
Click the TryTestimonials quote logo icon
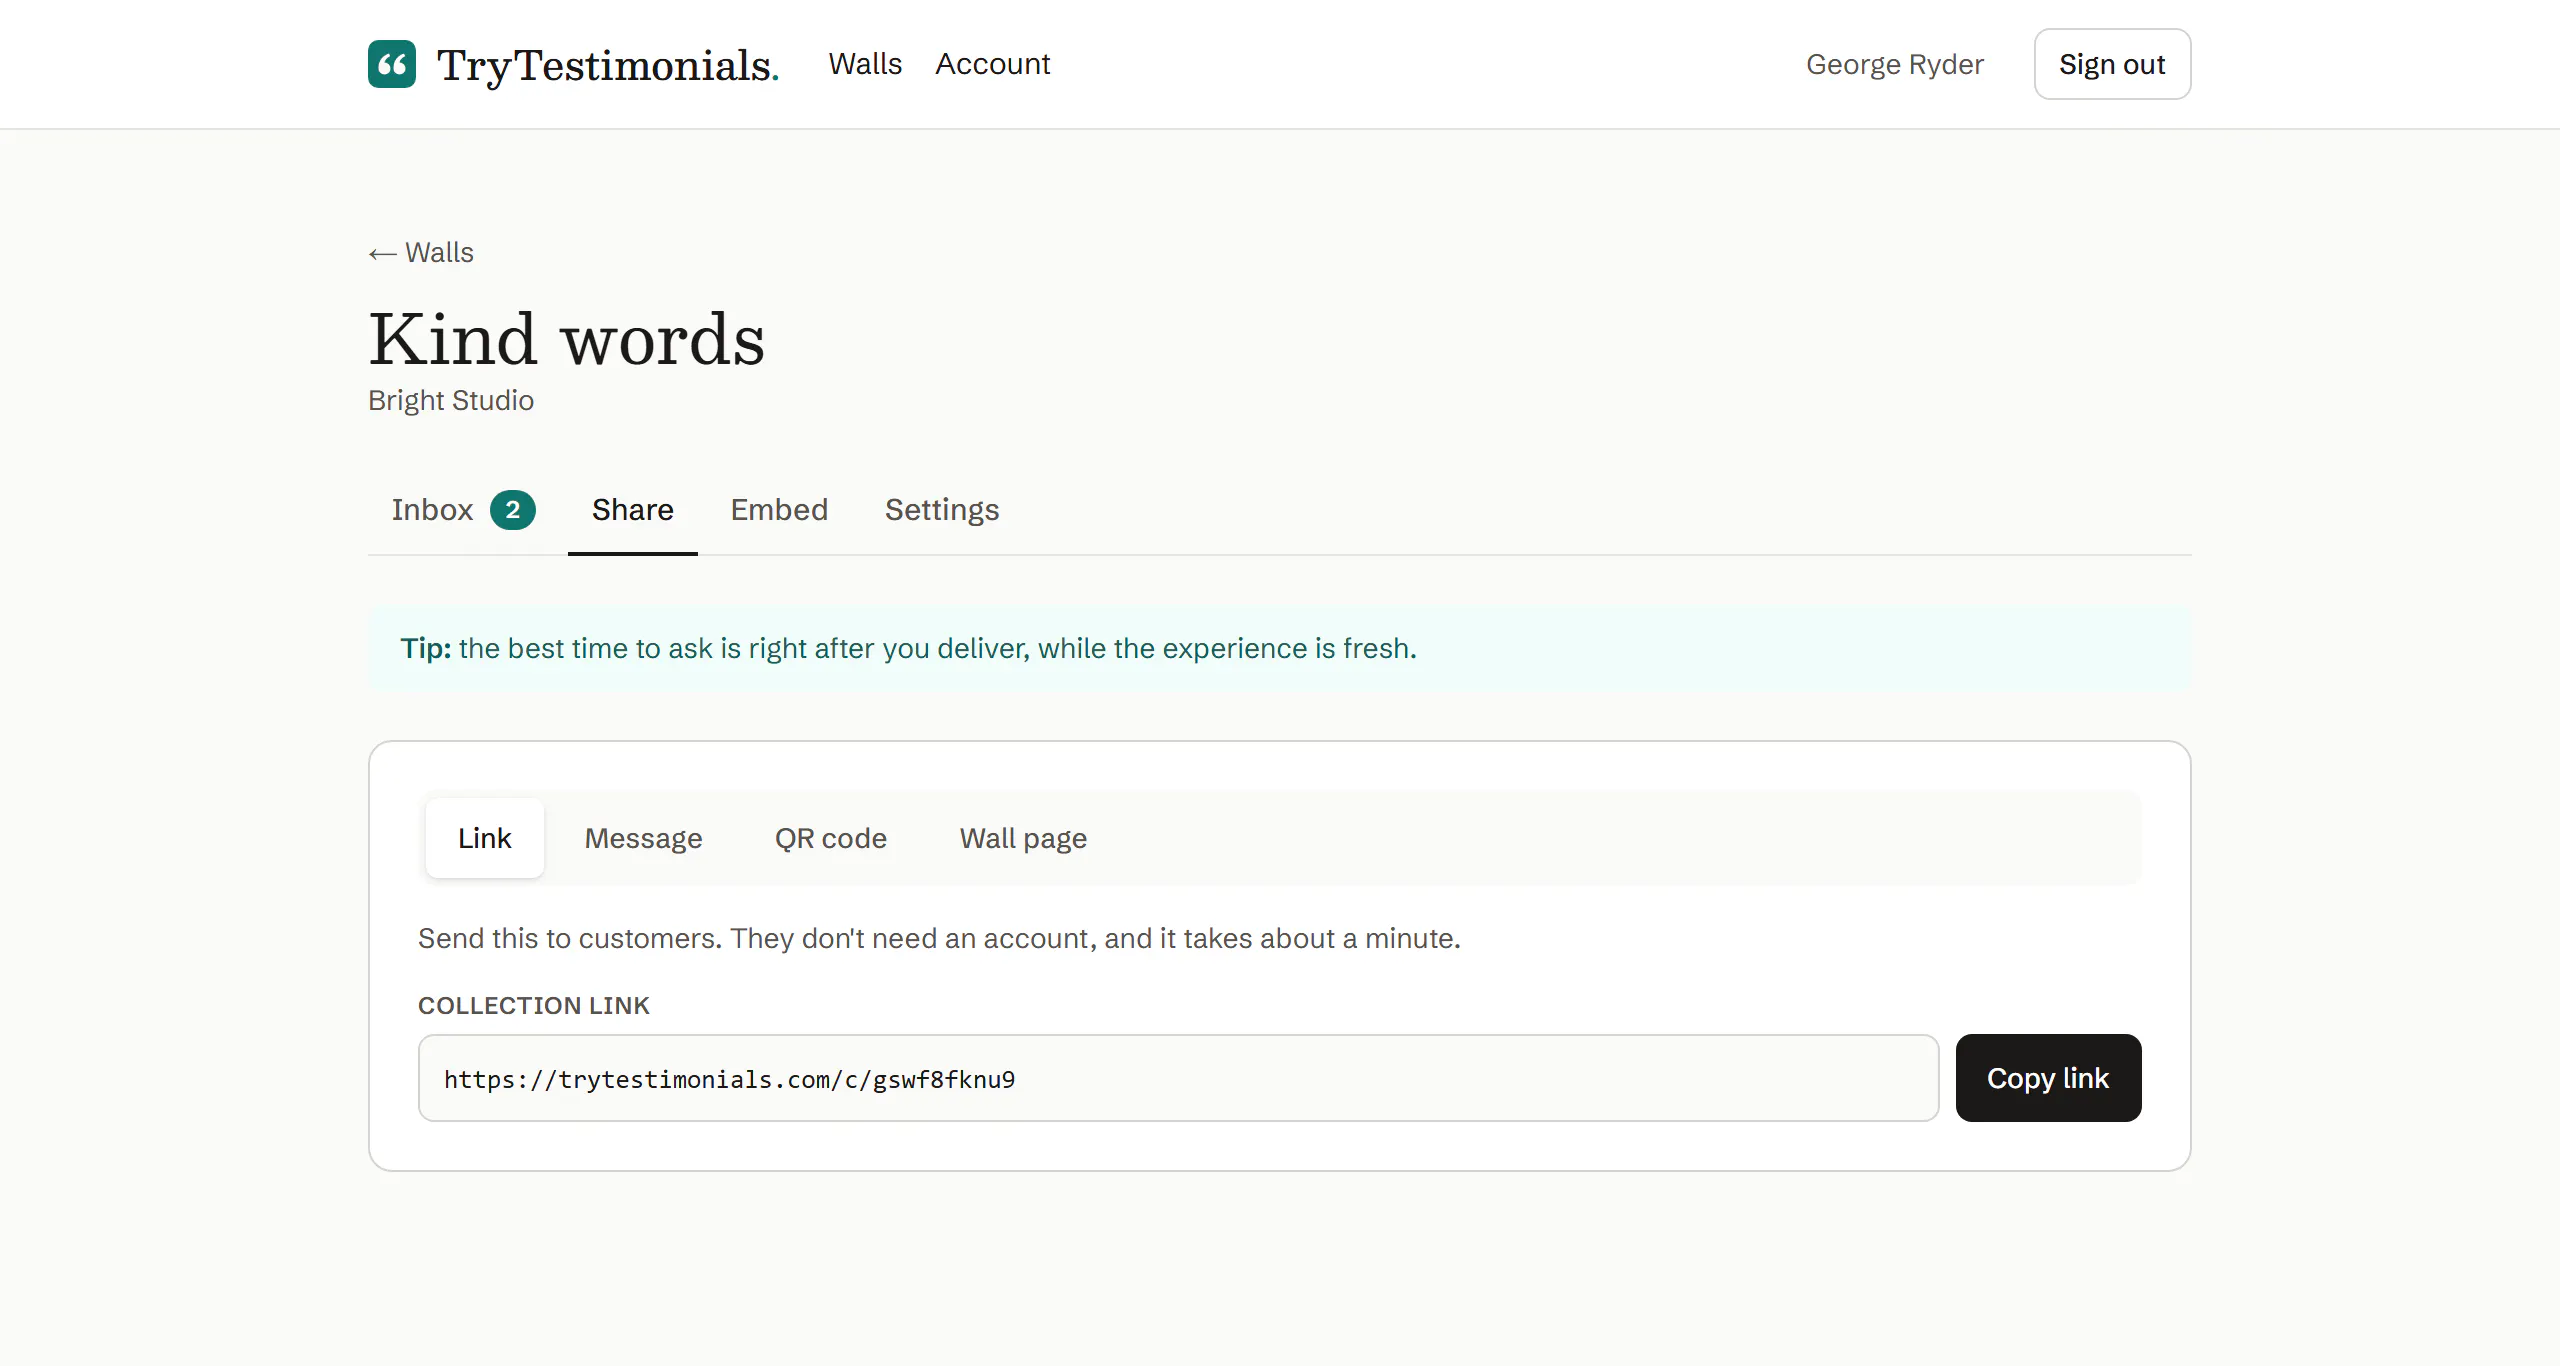pos(392,64)
